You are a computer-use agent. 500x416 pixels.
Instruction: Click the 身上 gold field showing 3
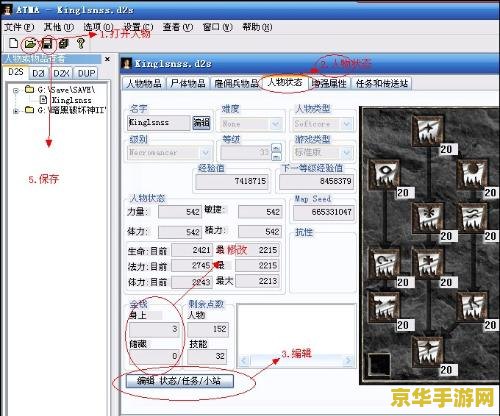click(x=155, y=330)
